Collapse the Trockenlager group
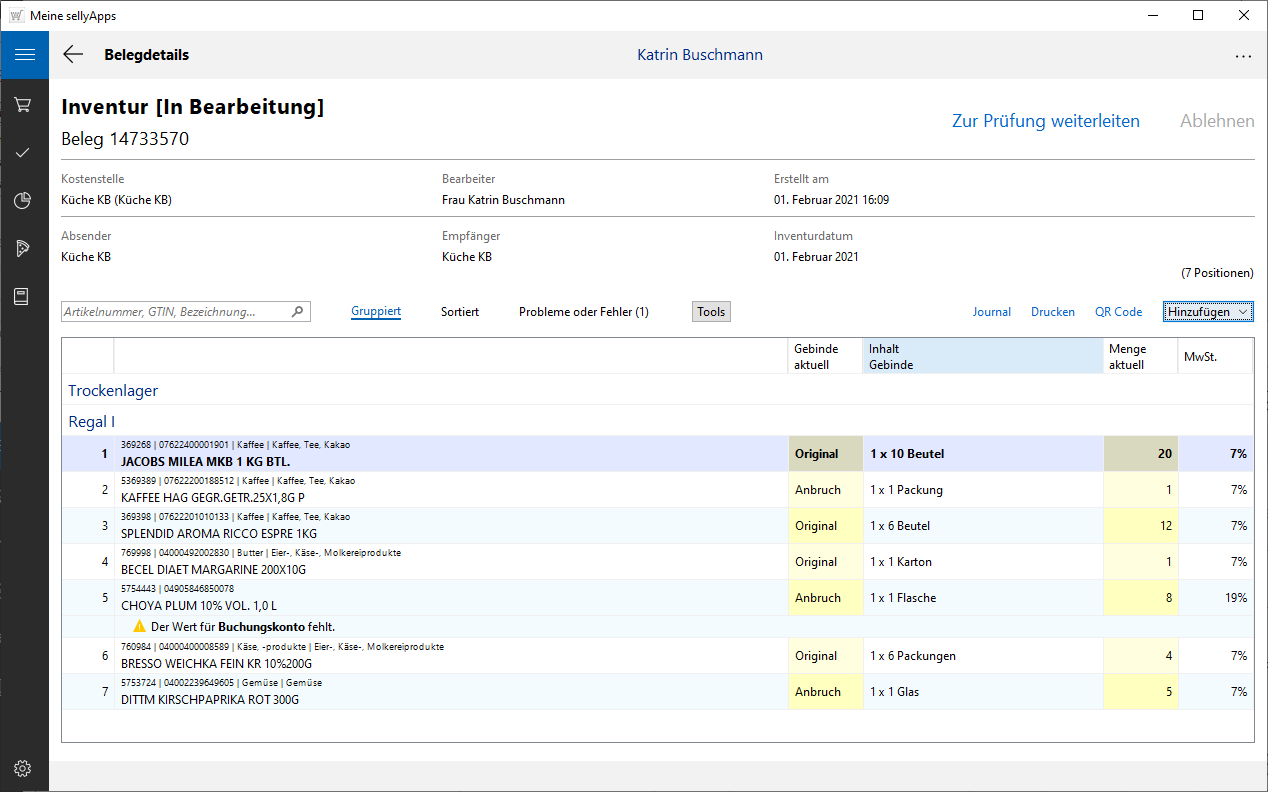 click(113, 391)
